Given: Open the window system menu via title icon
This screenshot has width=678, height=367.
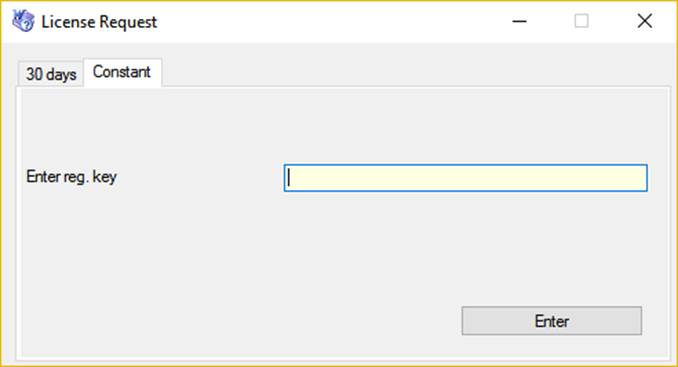Looking at the screenshot, I should click(x=23, y=21).
